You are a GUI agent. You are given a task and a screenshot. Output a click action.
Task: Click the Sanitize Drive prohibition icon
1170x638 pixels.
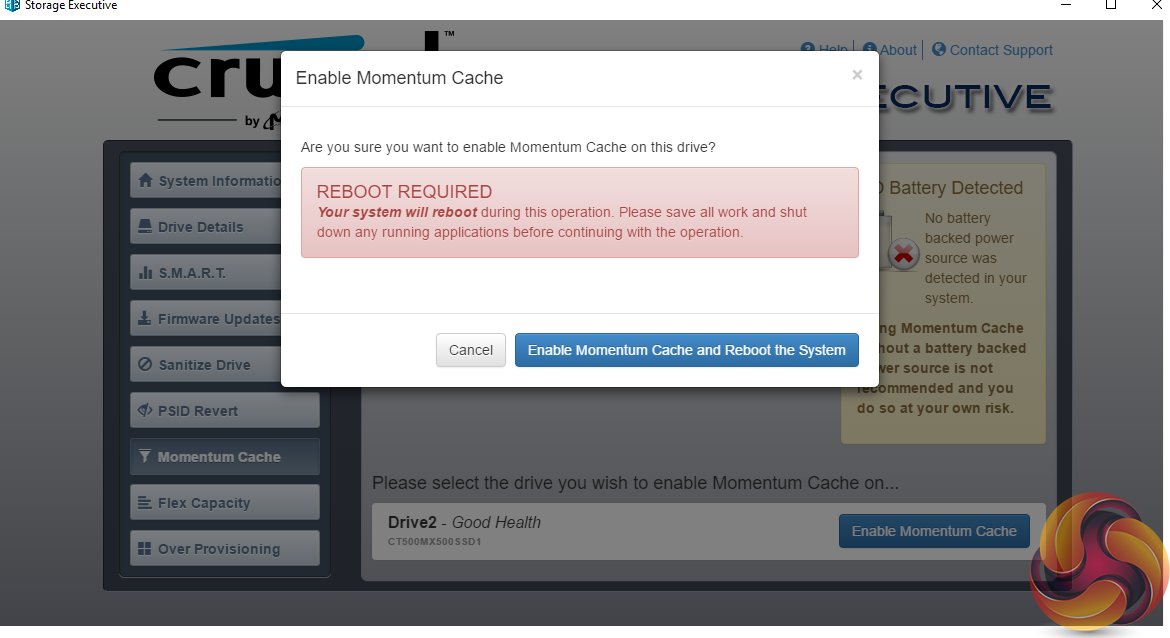[x=145, y=365]
